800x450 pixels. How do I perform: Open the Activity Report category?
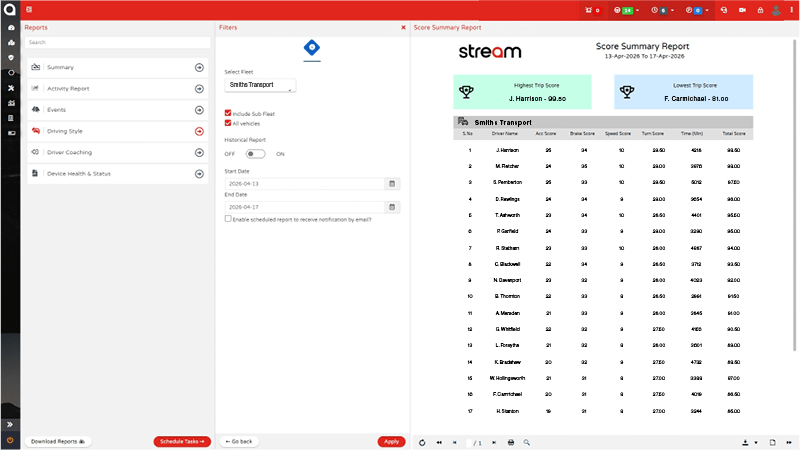point(117,89)
